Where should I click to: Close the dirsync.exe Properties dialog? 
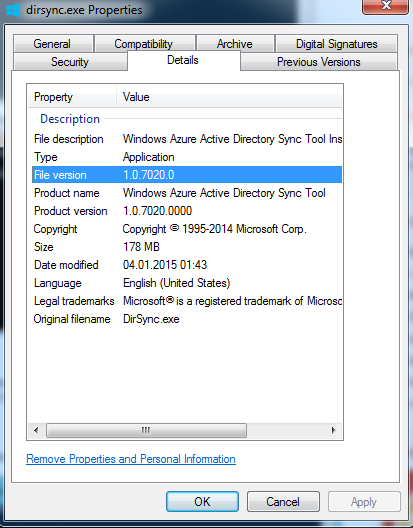point(385,7)
